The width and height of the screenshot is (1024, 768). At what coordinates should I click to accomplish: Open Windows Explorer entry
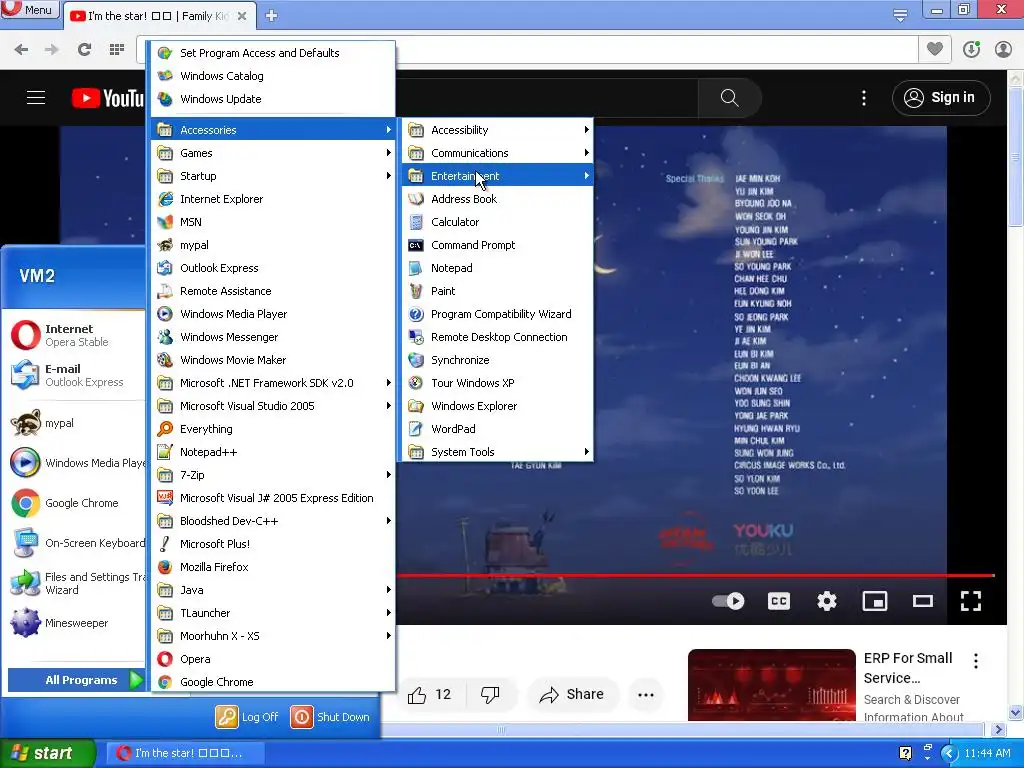click(497, 406)
